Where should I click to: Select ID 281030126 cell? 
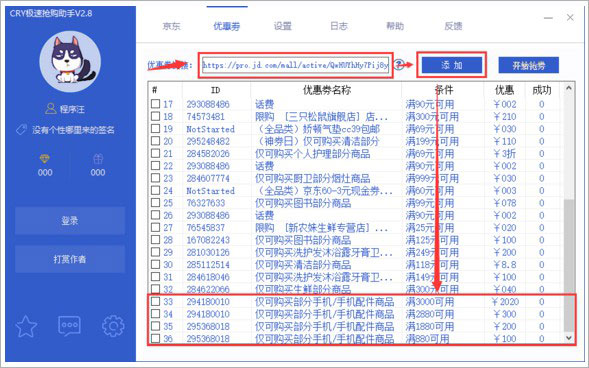coord(208,252)
